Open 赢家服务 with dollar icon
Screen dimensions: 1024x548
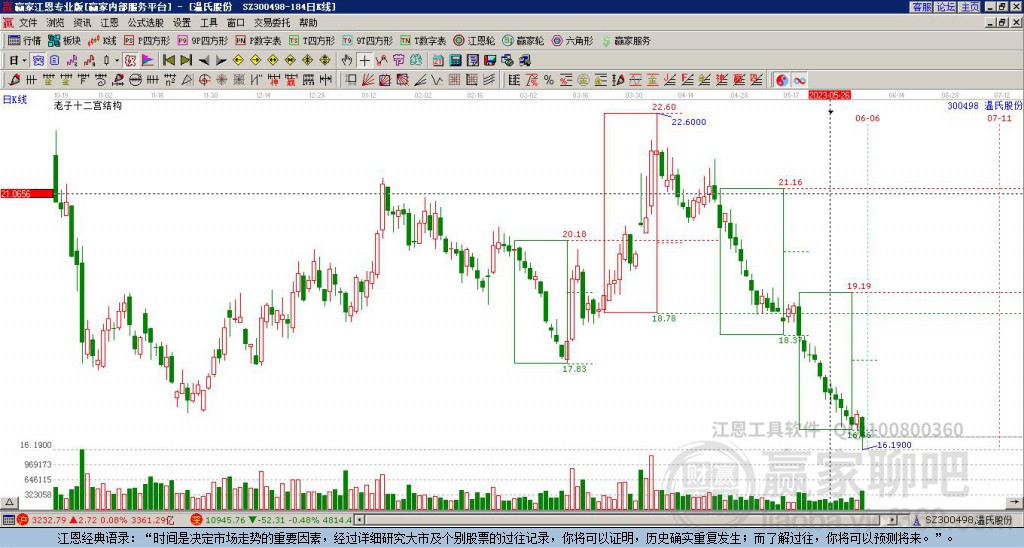point(626,40)
